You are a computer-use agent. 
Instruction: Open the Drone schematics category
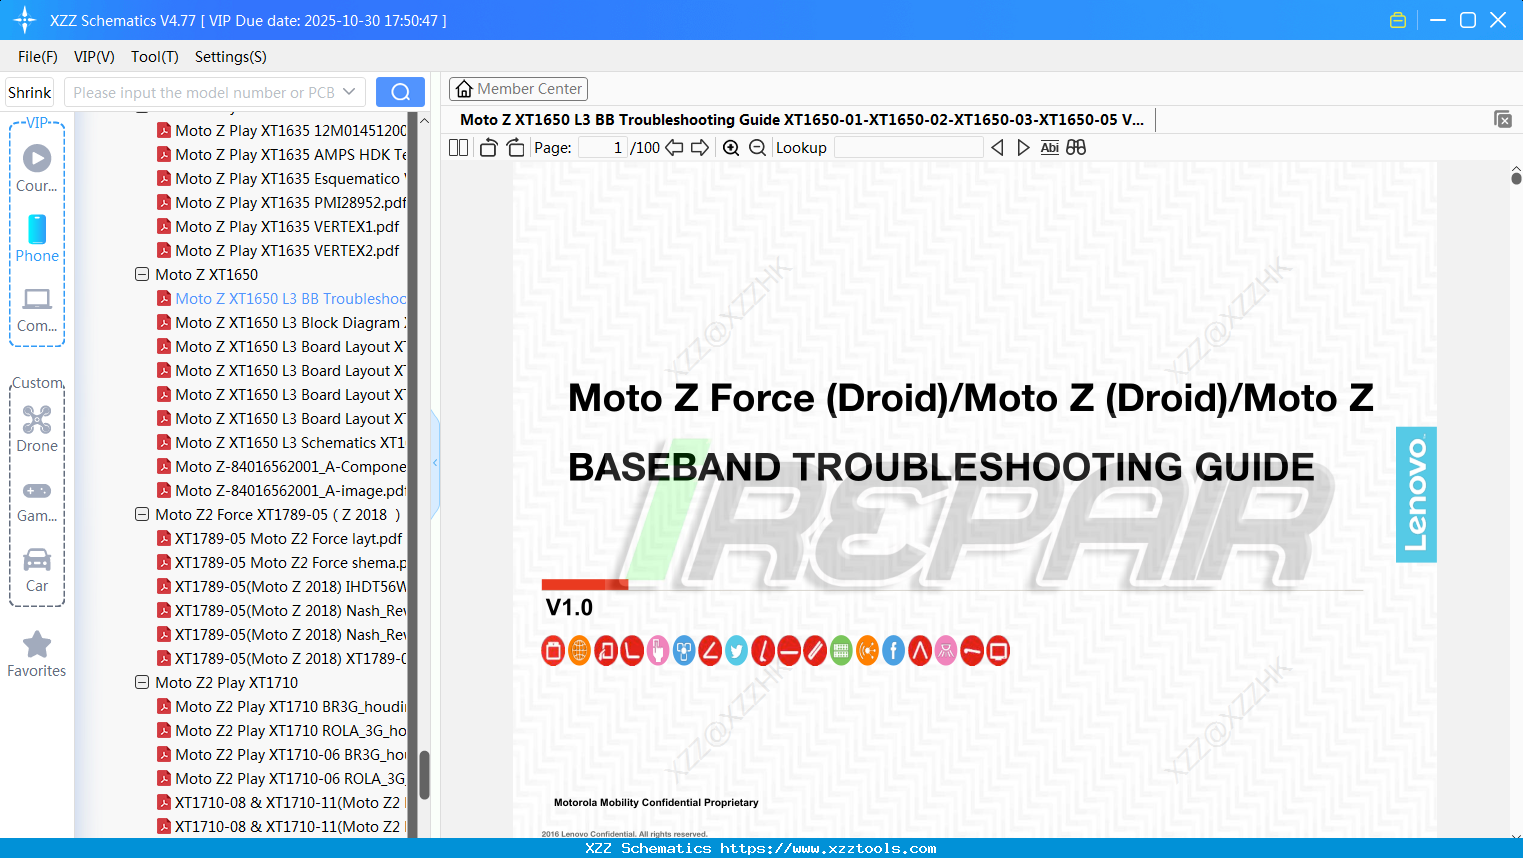tap(37, 428)
